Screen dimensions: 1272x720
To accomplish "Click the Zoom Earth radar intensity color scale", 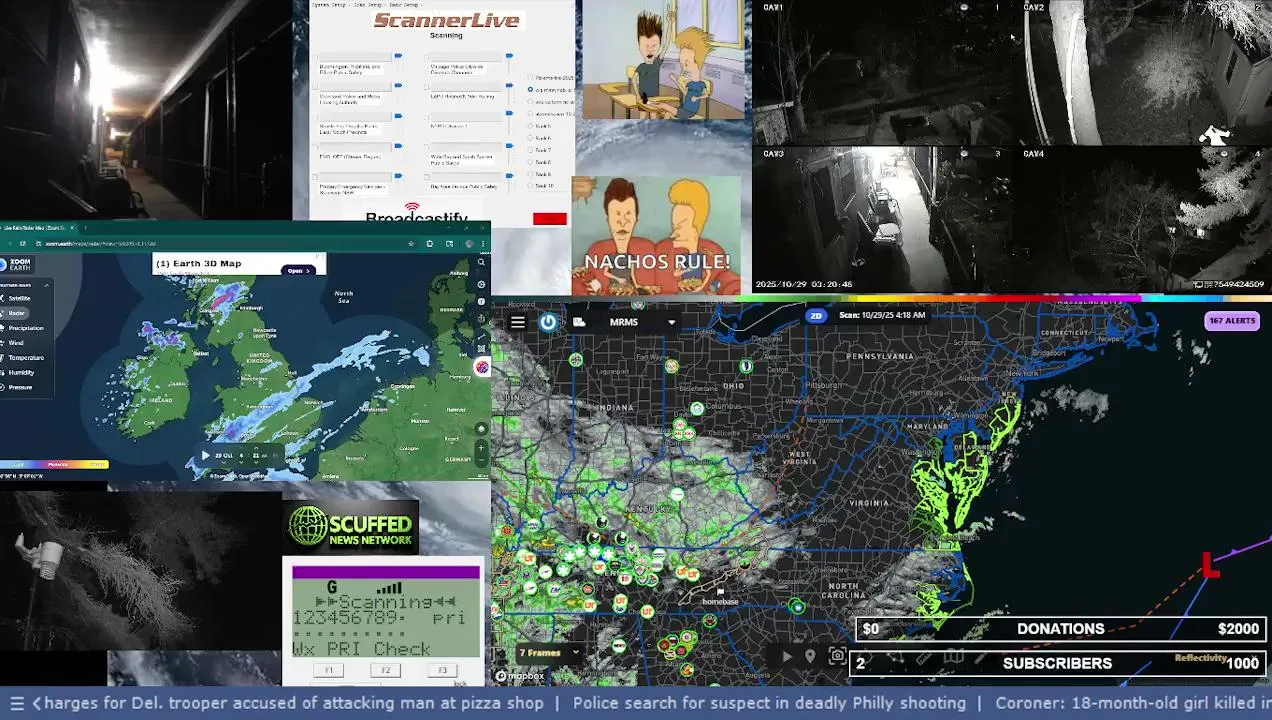I will (53, 464).
